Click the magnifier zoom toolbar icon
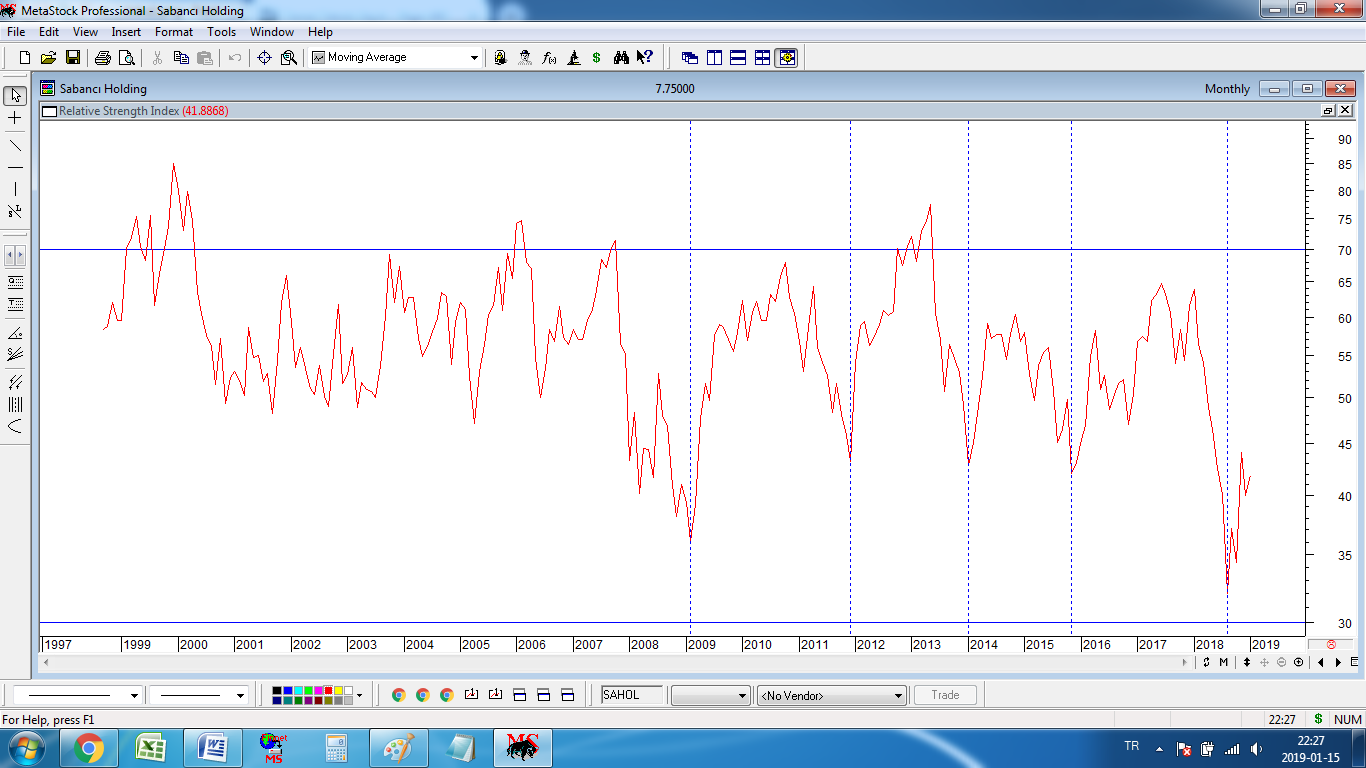This screenshot has height=768, width=1366. tap(289, 58)
